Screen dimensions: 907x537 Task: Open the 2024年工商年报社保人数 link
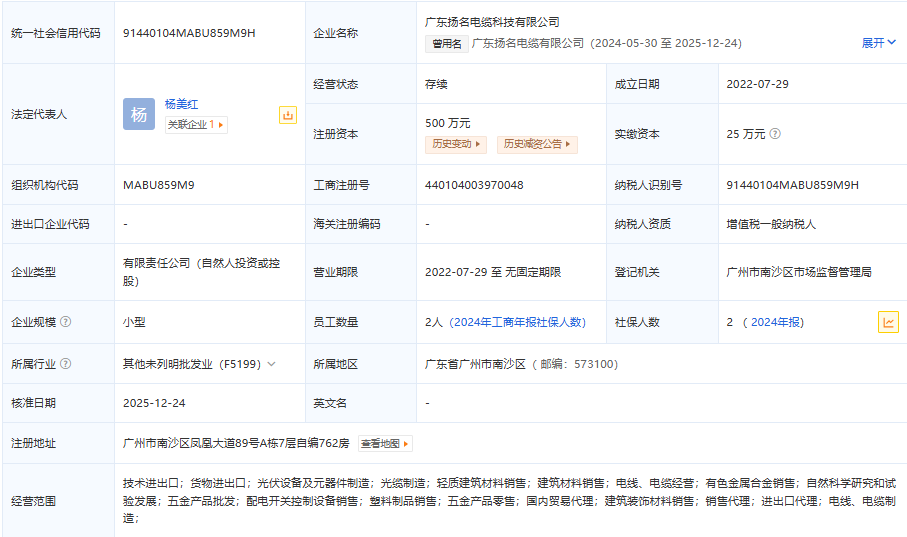click(x=518, y=322)
